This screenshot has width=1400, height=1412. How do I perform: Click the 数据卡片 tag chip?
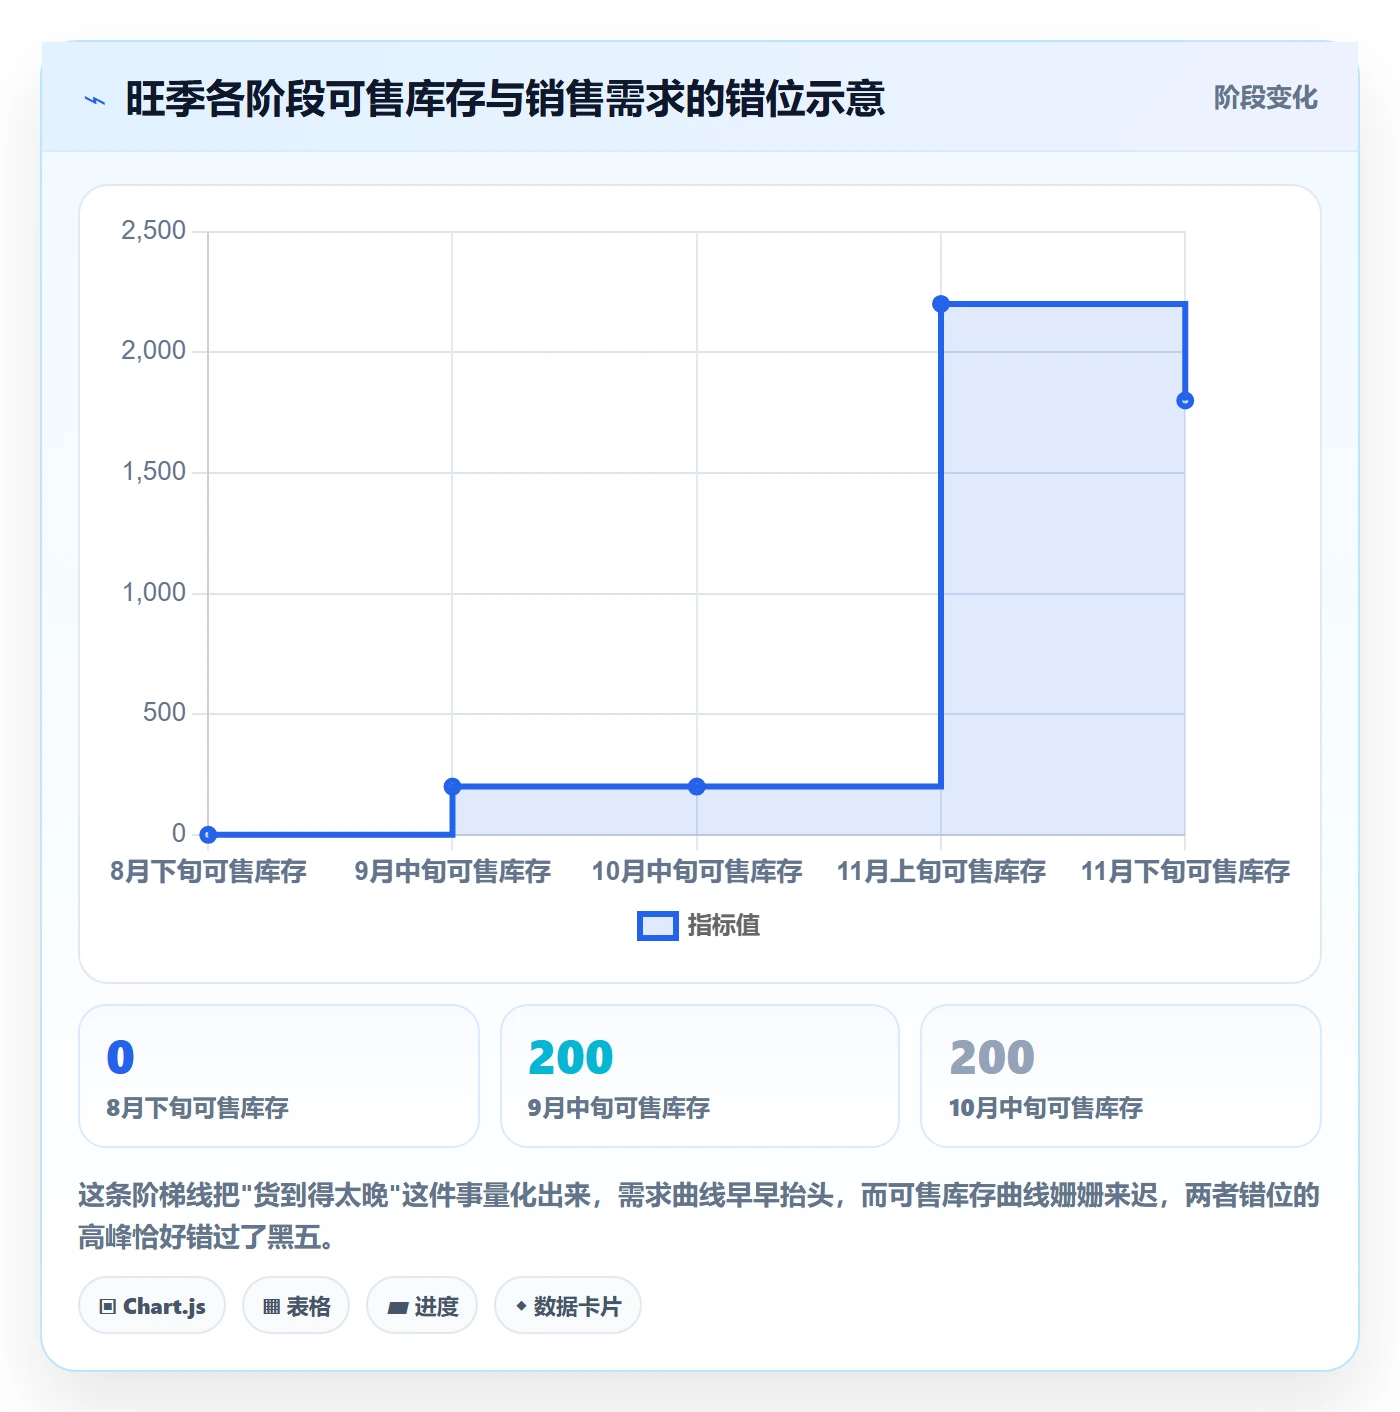[568, 1306]
